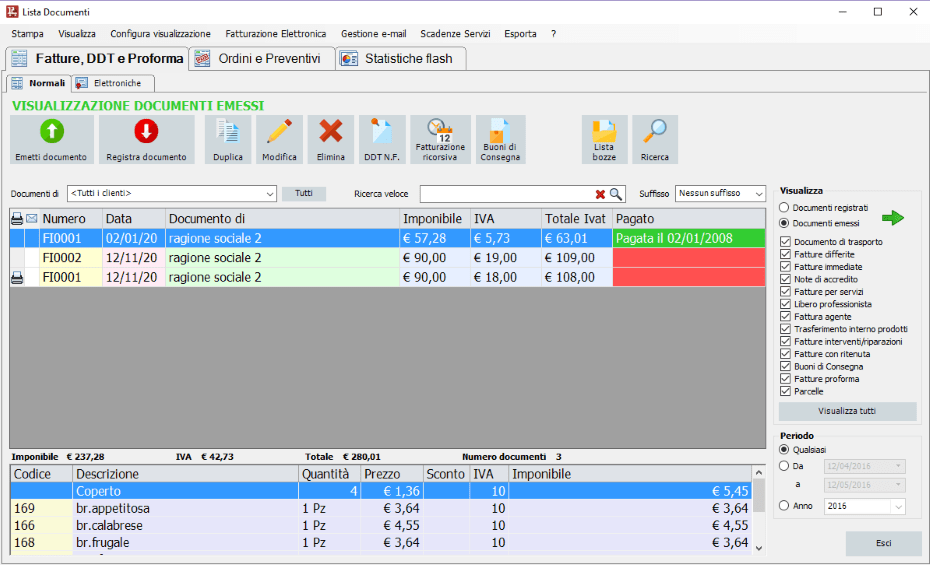Toggle Fatture immediate checkbox
Image resolution: width=930 pixels, height=565 pixels.
(x=785, y=266)
